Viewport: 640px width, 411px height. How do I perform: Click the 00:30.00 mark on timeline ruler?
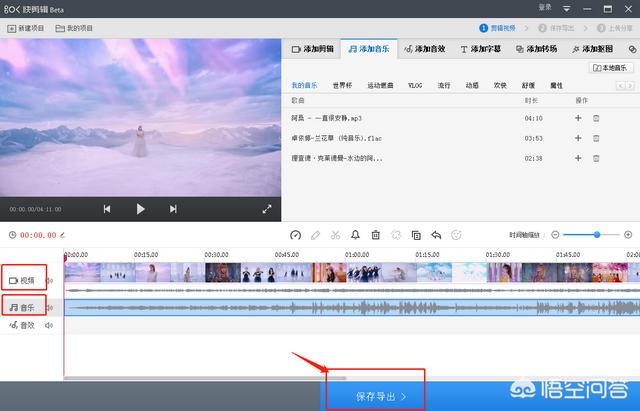coord(216,255)
